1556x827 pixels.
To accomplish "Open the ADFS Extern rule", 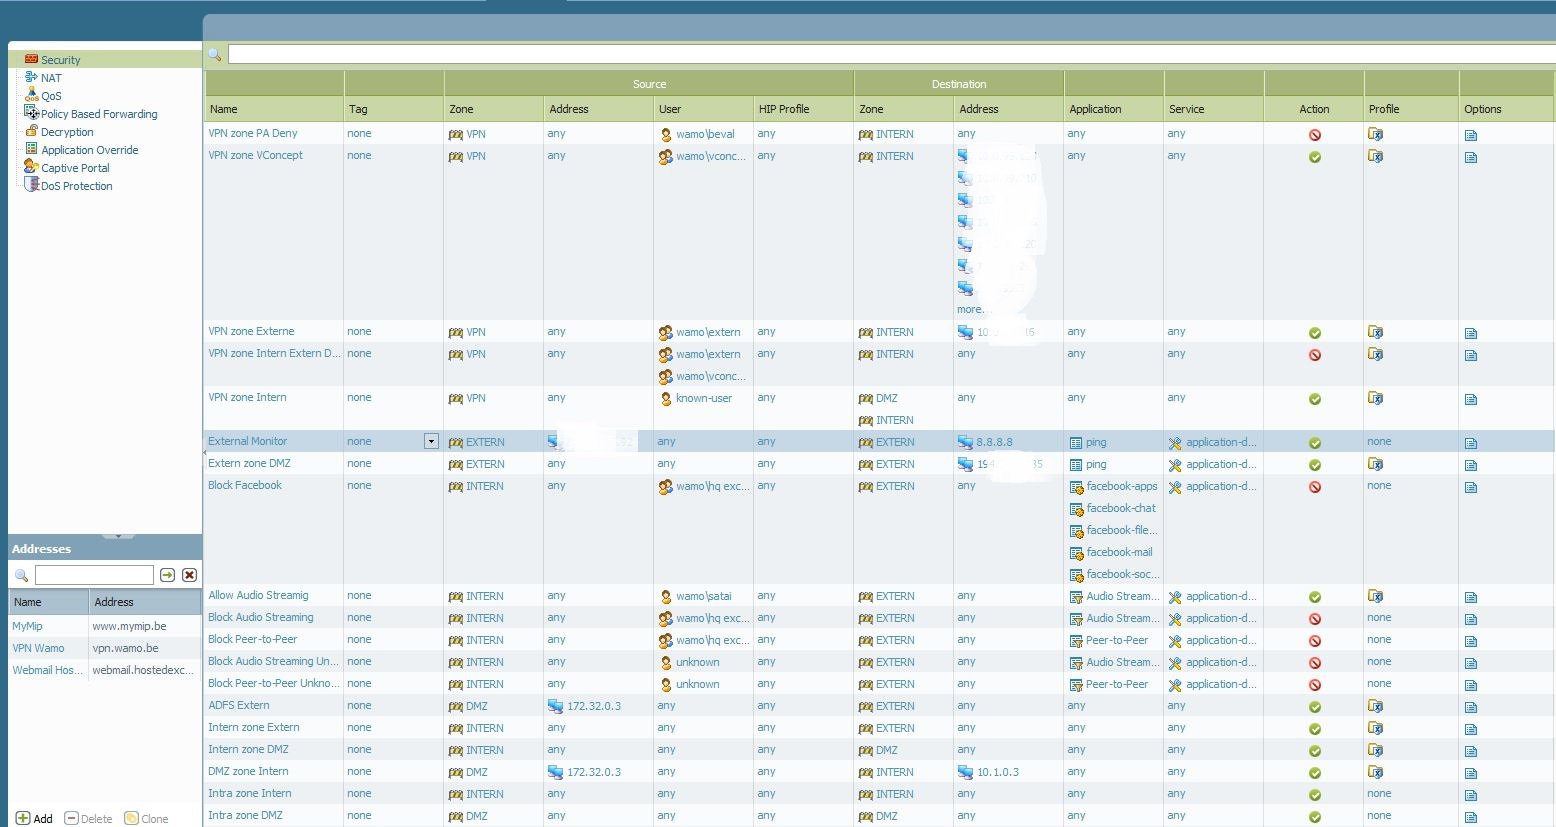I will click(239, 705).
